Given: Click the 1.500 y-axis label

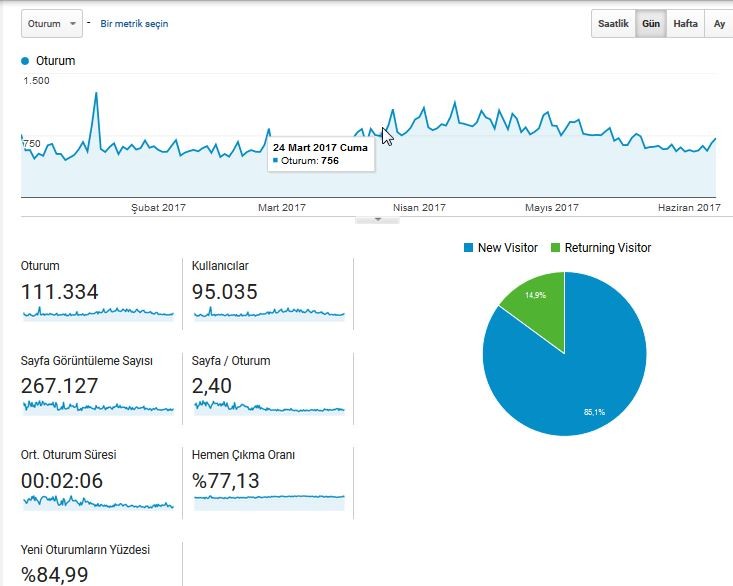Looking at the screenshot, I should pyautogui.click(x=36, y=81).
